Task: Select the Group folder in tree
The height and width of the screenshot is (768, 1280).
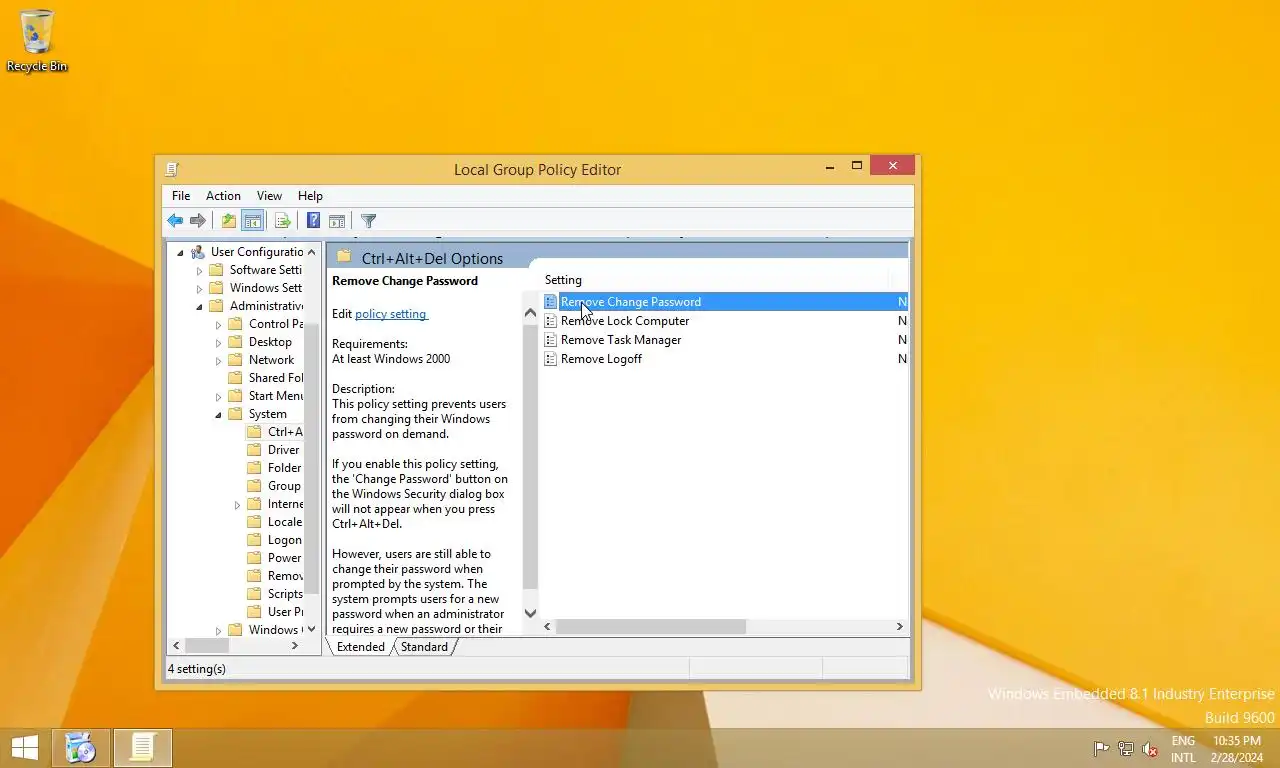Action: (x=284, y=486)
